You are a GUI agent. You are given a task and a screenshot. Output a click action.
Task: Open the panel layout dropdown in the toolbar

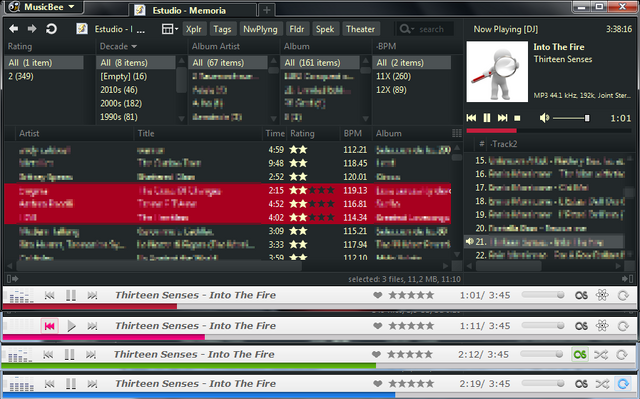[x=170, y=29]
